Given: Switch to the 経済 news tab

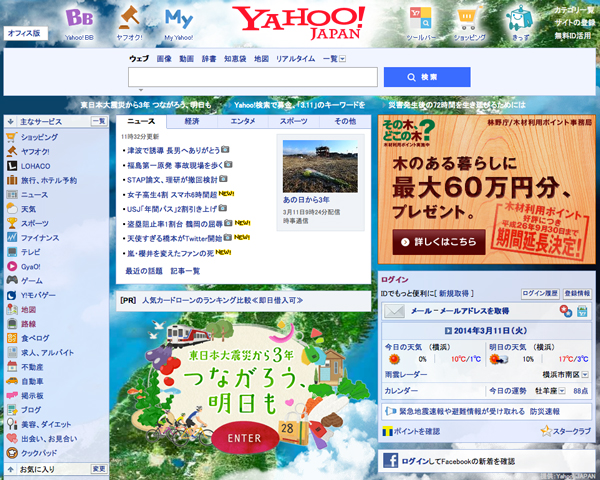Looking at the screenshot, I should pos(192,121).
